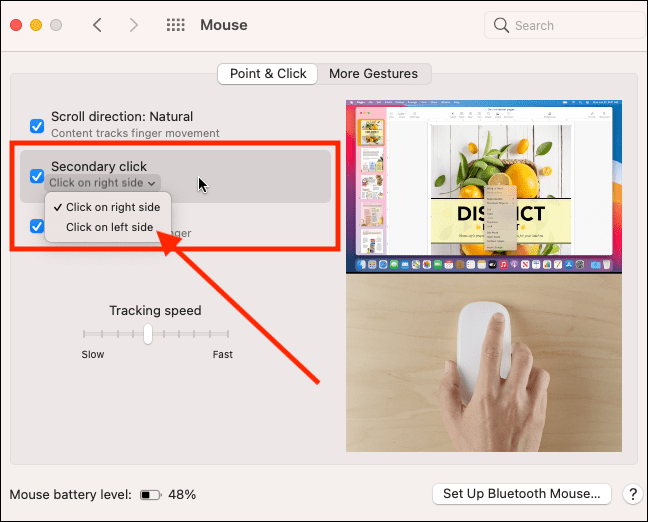Disable Scroll direction: Natural checkbox

(x=37, y=126)
